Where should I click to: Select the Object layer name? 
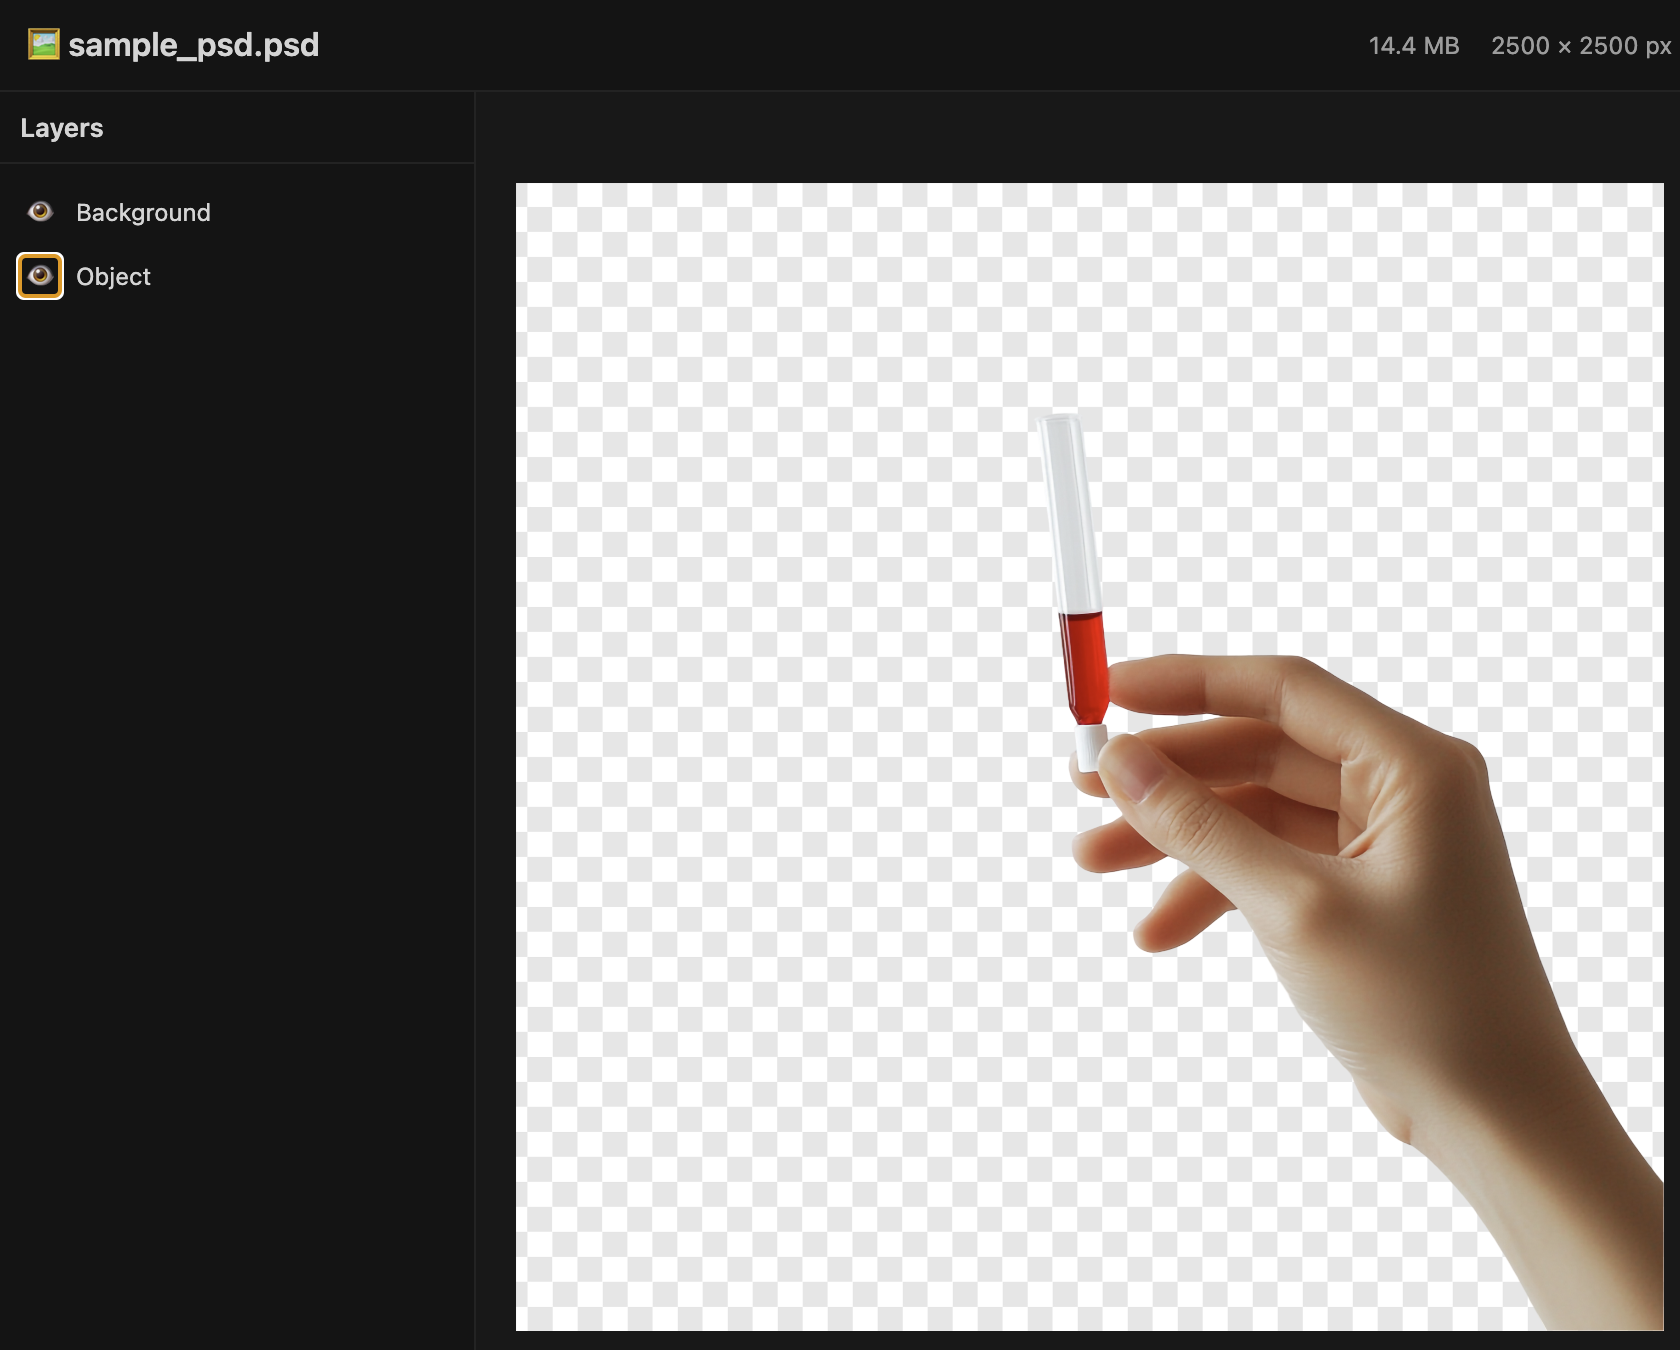click(x=113, y=277)
